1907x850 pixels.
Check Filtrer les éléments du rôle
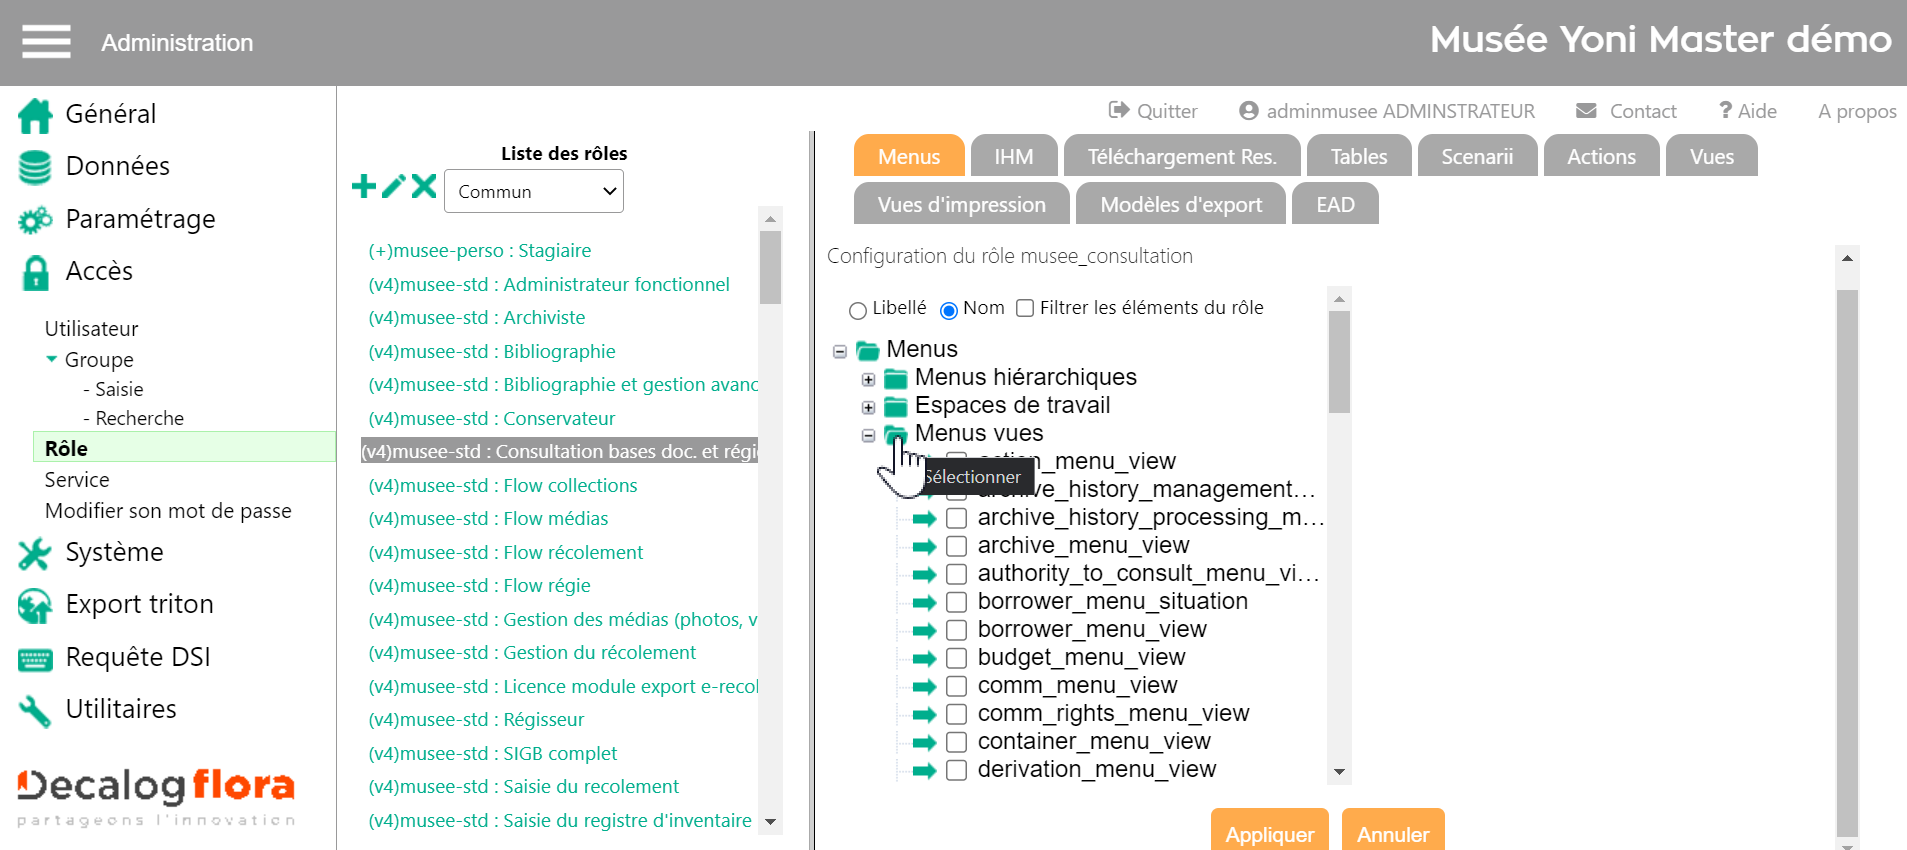tap(1025, 308)
